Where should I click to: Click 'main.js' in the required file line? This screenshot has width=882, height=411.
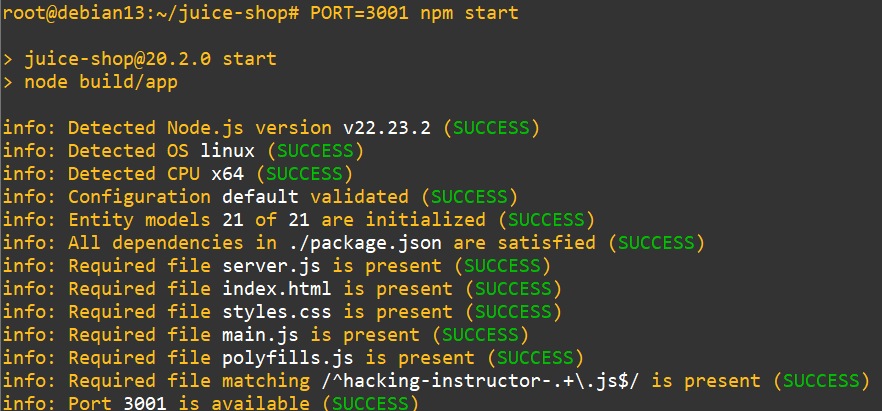(x=260, y=335)
